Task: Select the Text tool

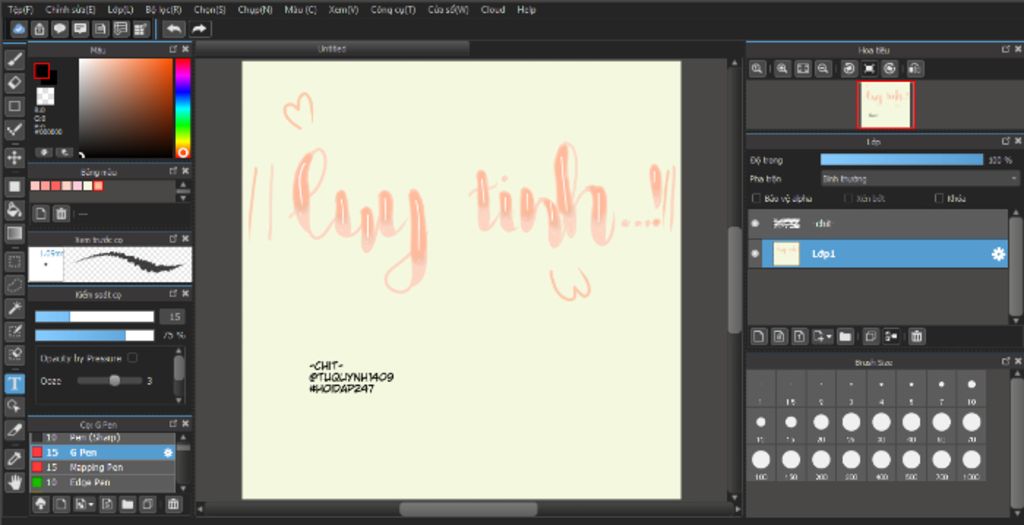Action: [14, 384]
